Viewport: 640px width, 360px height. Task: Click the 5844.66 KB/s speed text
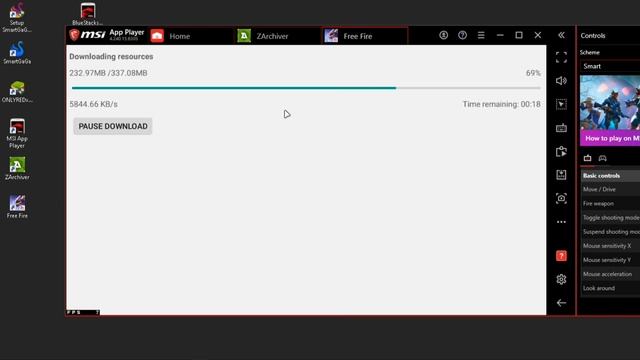pos(93,104)
